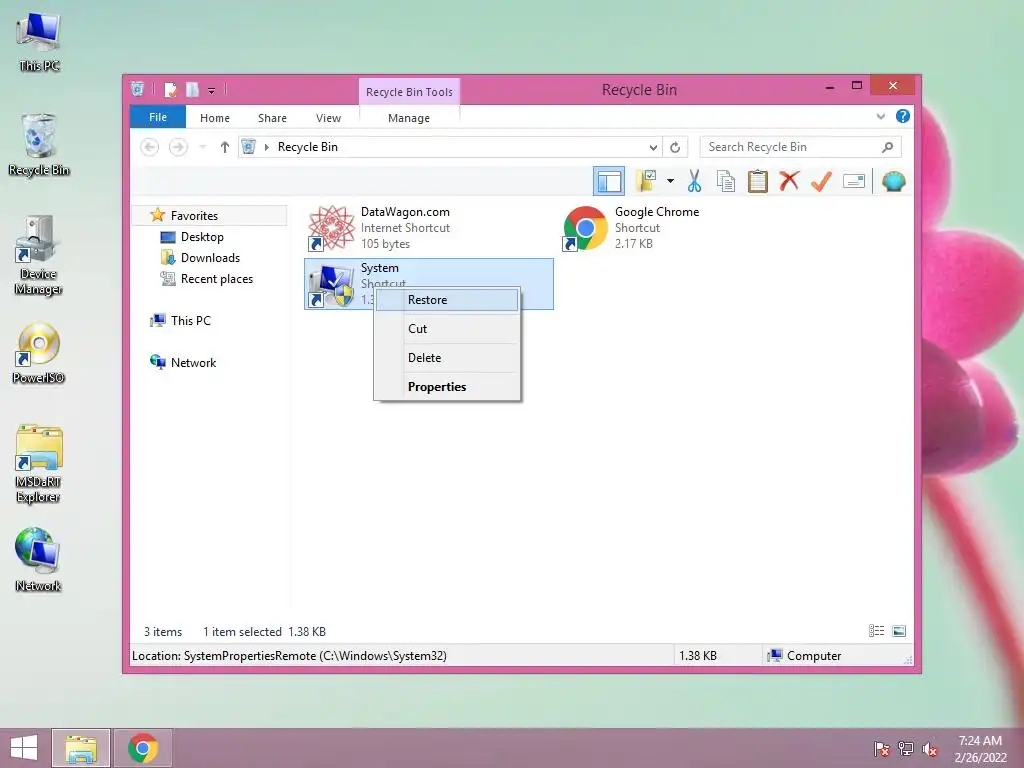Click the network tray icon

pyautogui.click(x=906, y=749)
